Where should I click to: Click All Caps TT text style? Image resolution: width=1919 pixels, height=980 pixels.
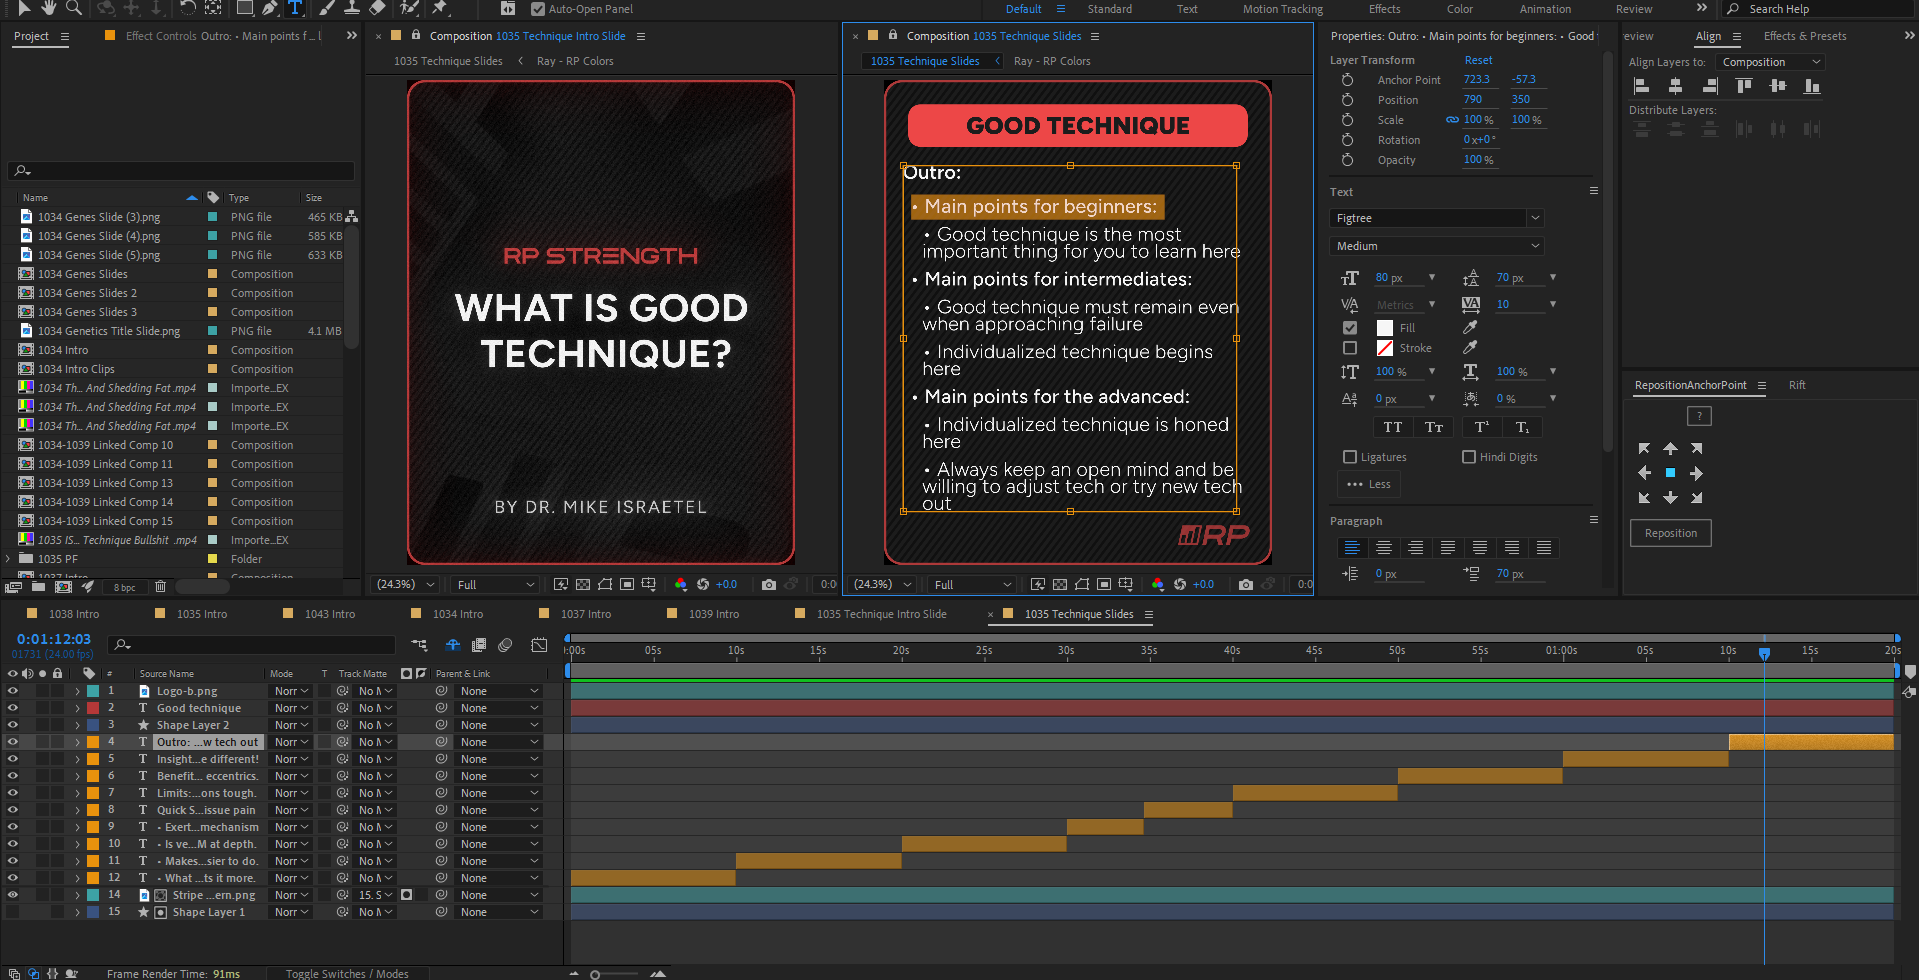pos(1393,427)
